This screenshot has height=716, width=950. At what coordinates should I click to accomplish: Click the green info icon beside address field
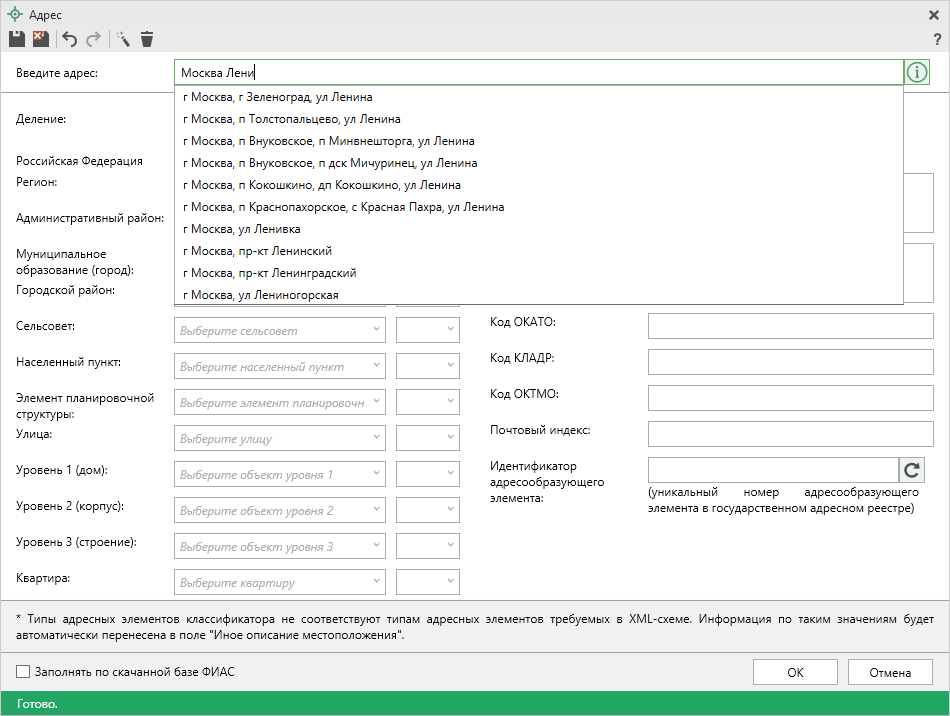click(x=917, y=73)
